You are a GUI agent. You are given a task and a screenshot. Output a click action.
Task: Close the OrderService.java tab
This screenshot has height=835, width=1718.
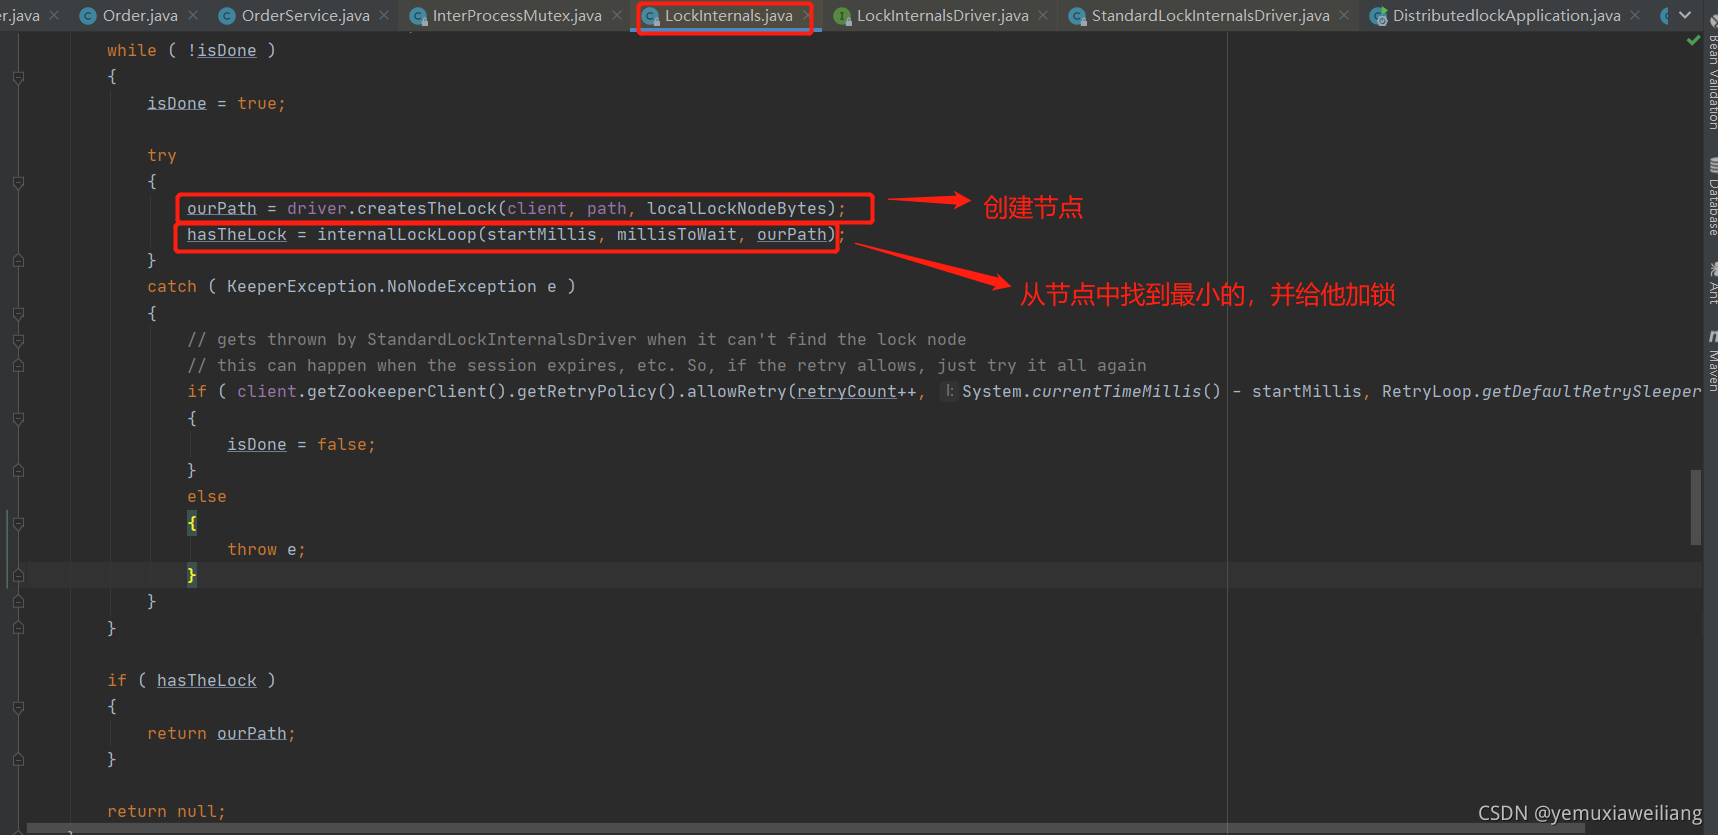pos(384,15)
